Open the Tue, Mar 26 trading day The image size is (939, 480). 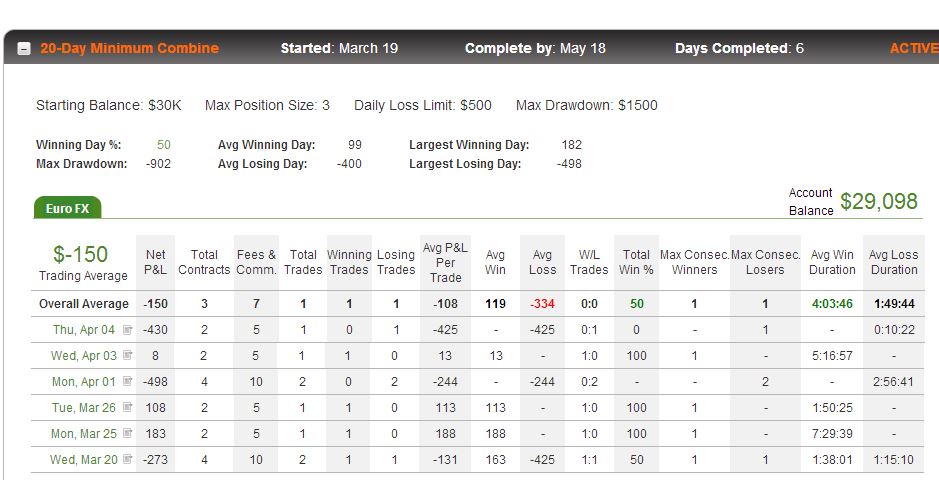(84, 408)
